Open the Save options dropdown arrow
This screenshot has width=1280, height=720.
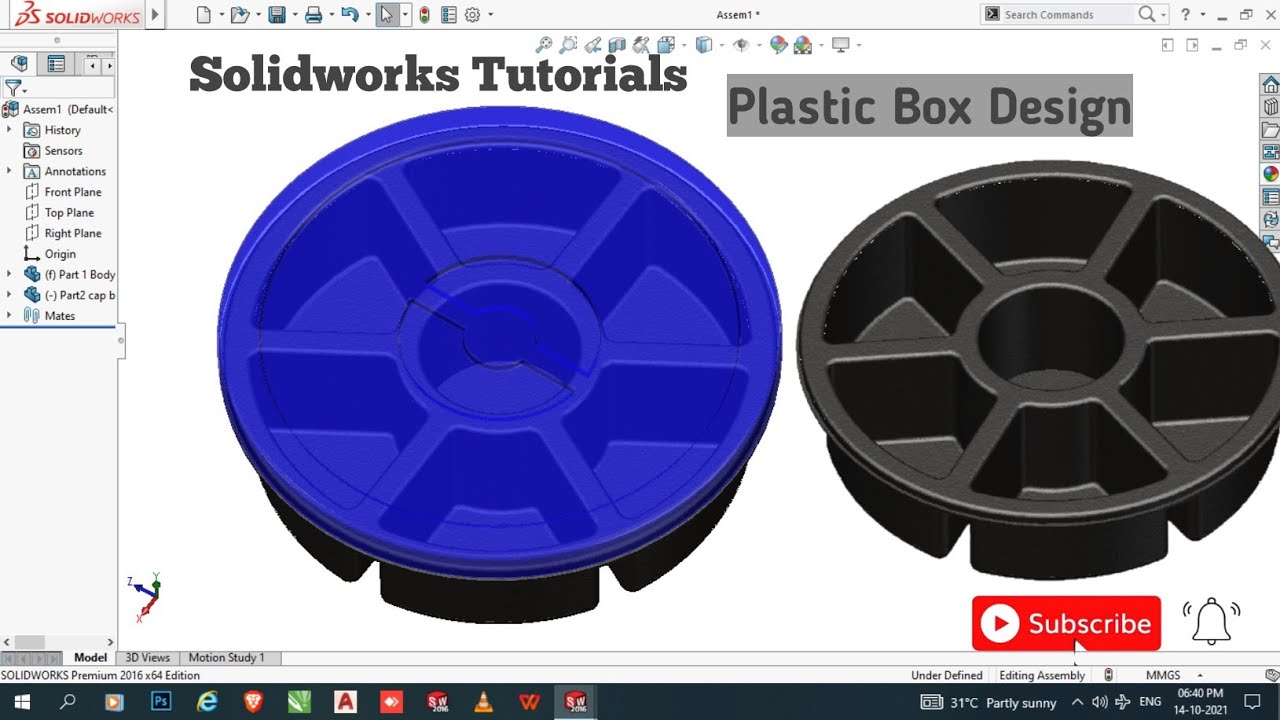(x=294, y=15)
